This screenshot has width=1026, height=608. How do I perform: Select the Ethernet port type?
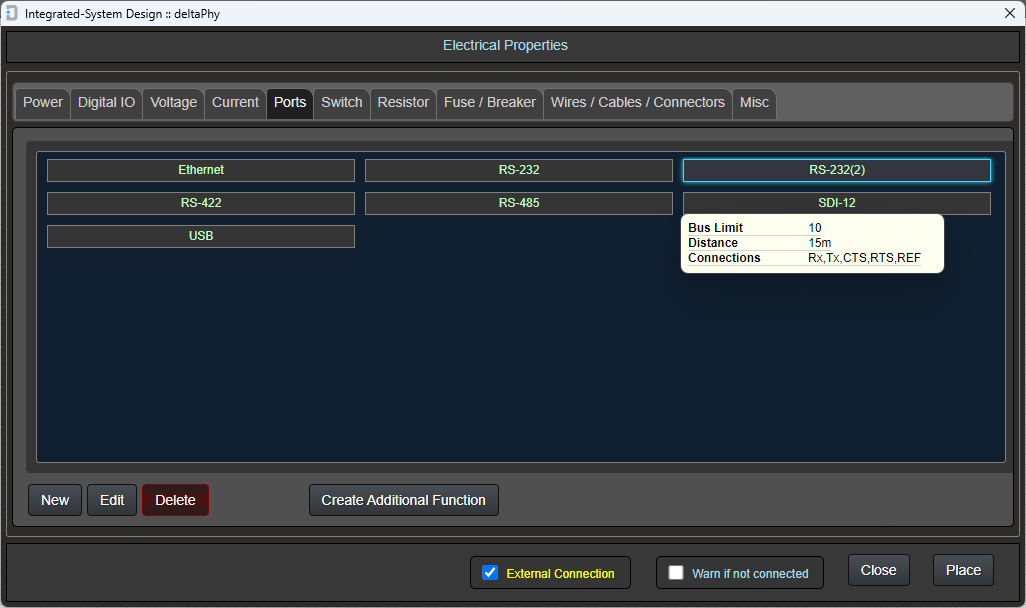pyautogui.click(x=201, y=170)
